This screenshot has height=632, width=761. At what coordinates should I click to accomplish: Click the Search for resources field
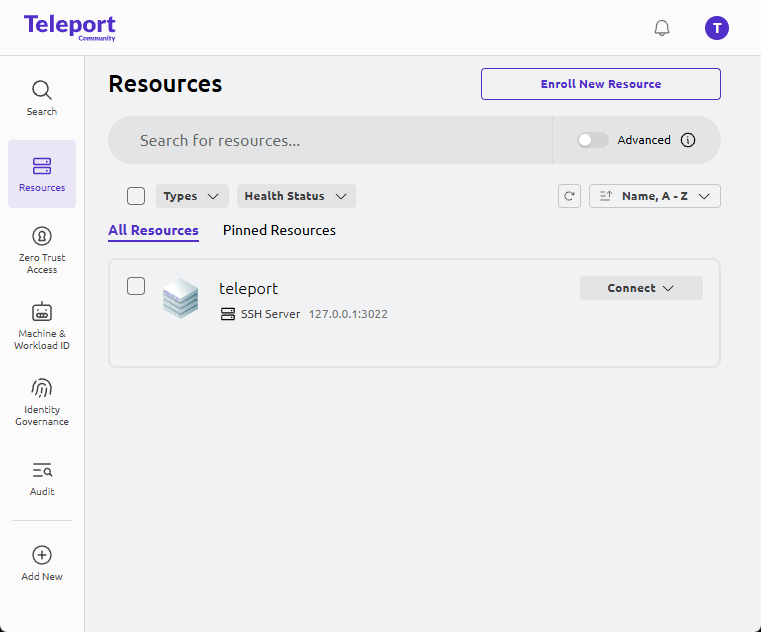pyautogui.click(x=330, y=140)
